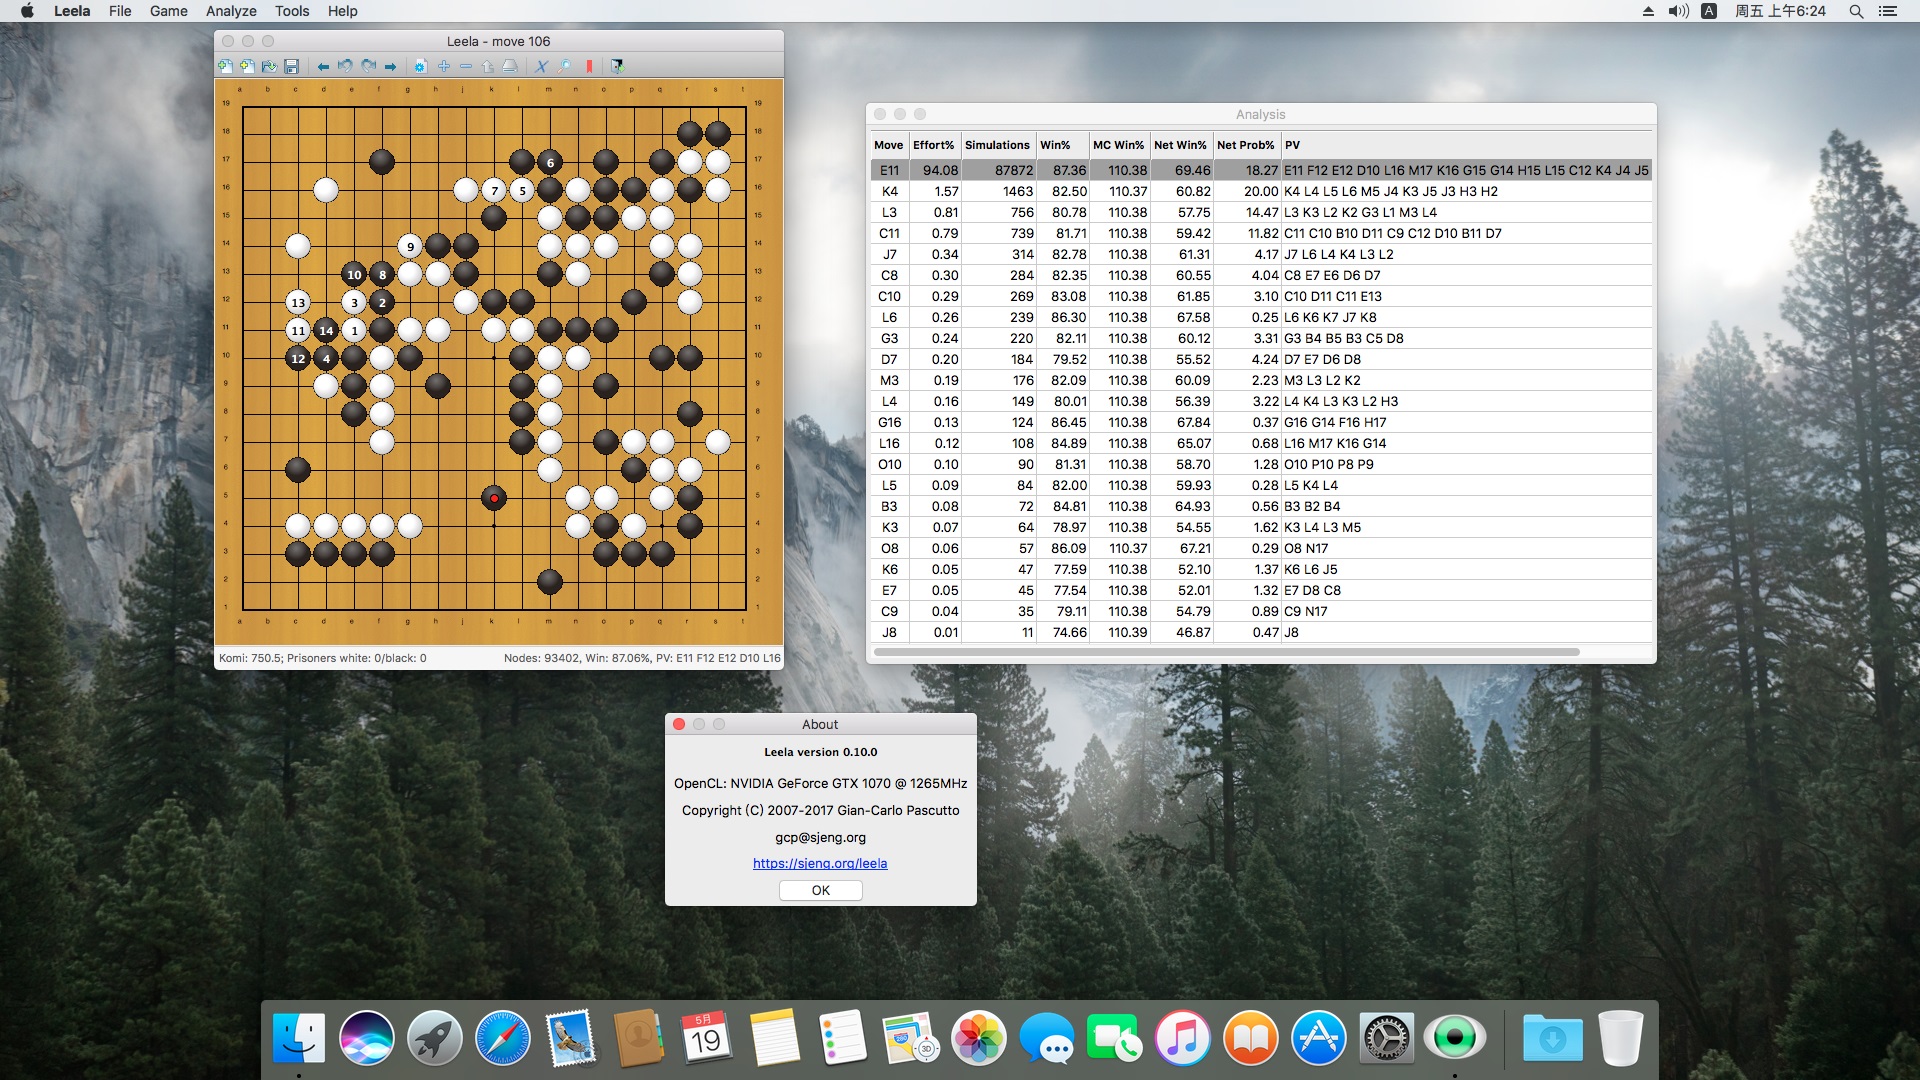
Task: Sort Analysis table by Move column header
Action: point(888,145)
